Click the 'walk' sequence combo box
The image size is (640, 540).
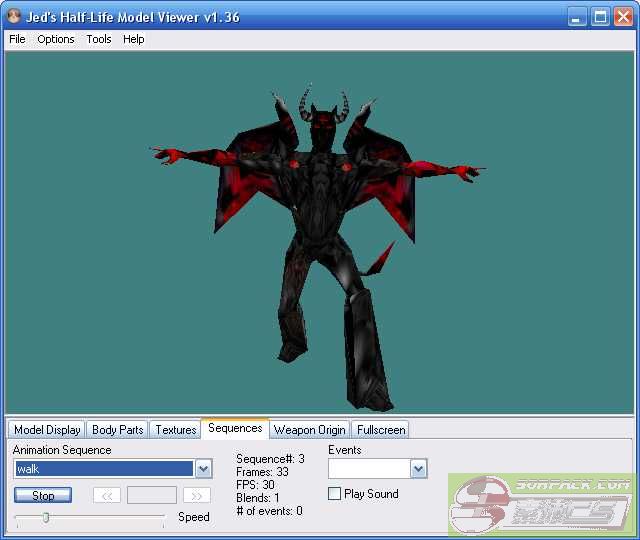tap(103, 469)
